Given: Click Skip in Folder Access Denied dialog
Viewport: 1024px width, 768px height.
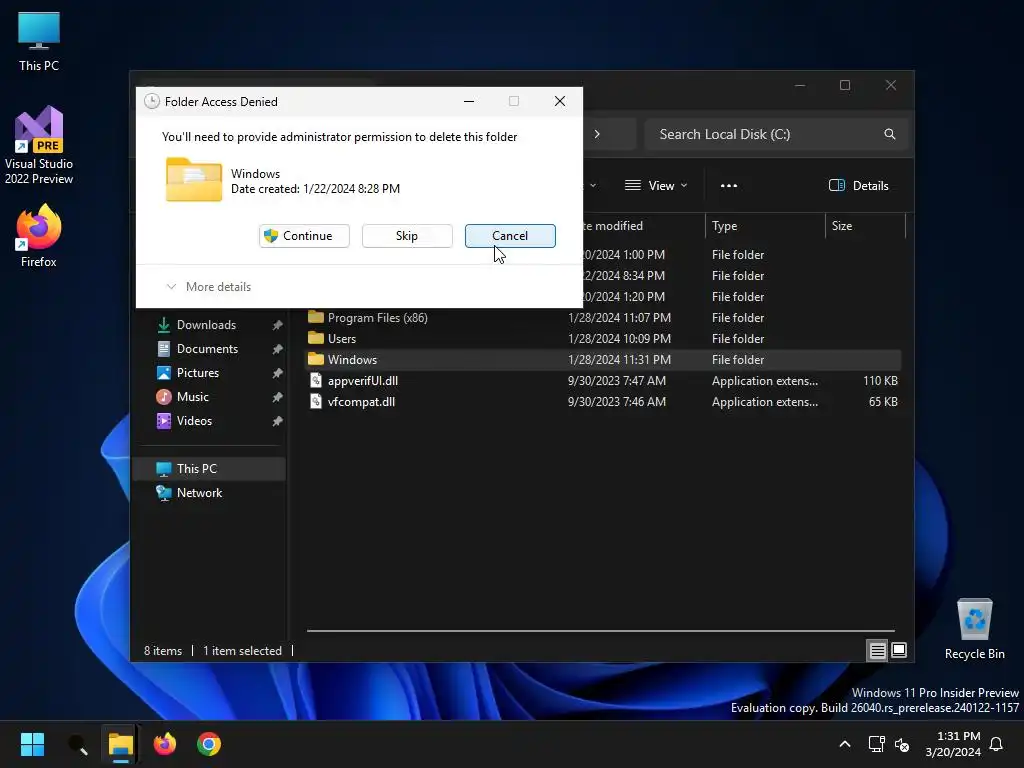Looking at the screenshot, I should (407, 236).
